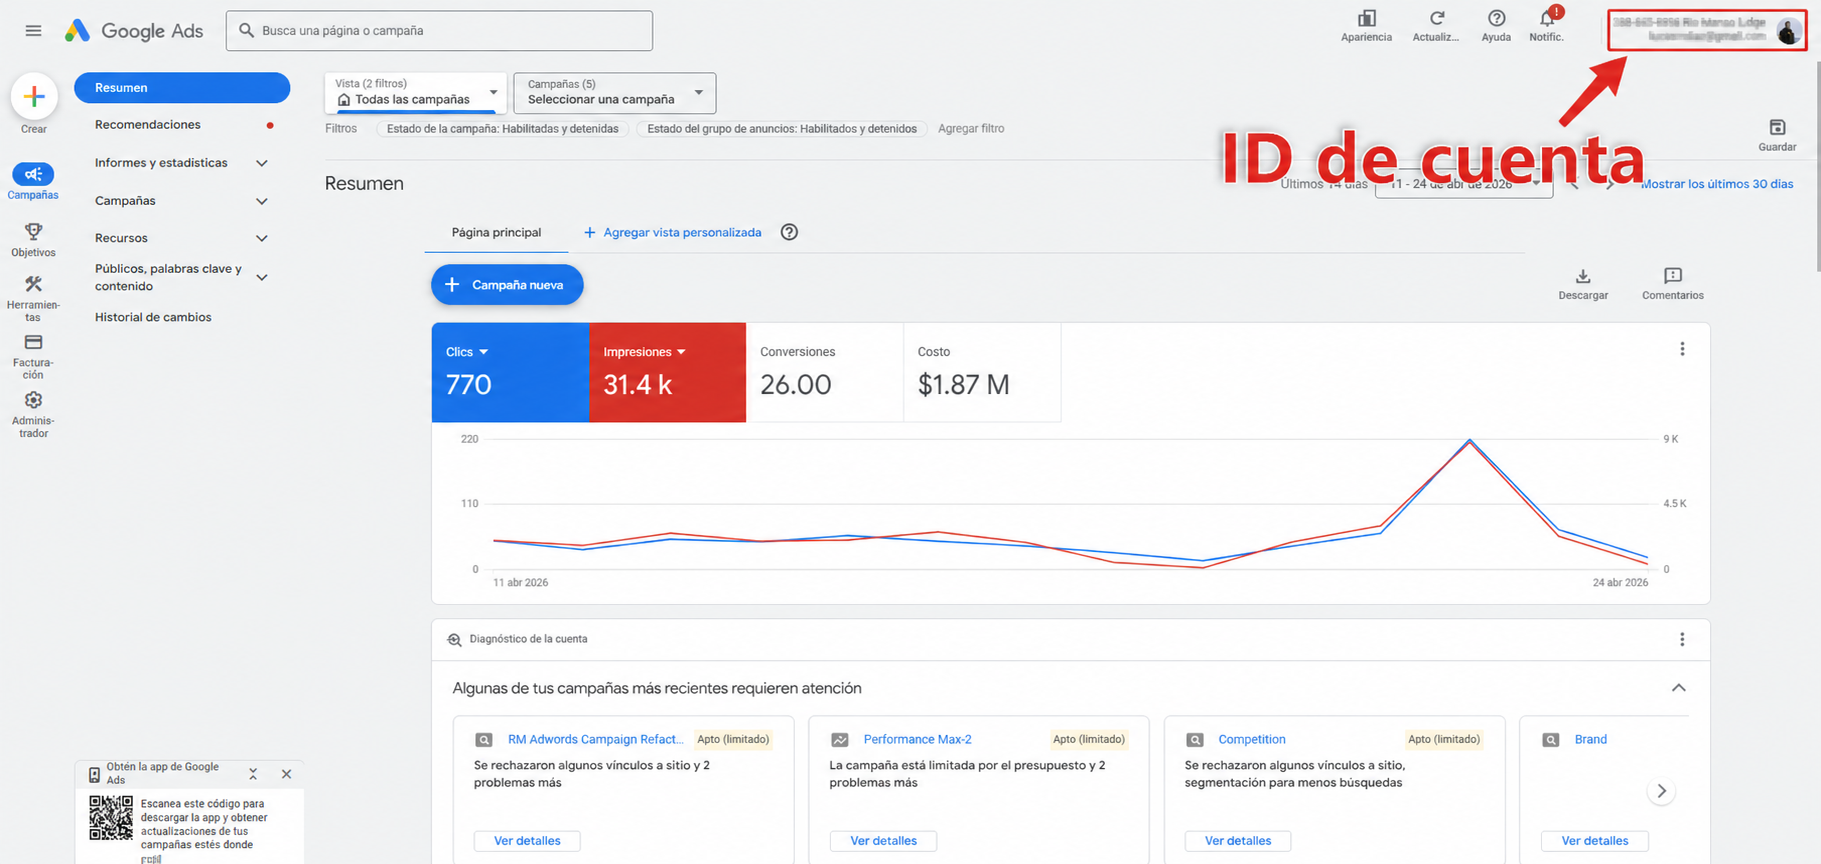
Task: Select the Página principal tab
Action: (x=496, y=232)
